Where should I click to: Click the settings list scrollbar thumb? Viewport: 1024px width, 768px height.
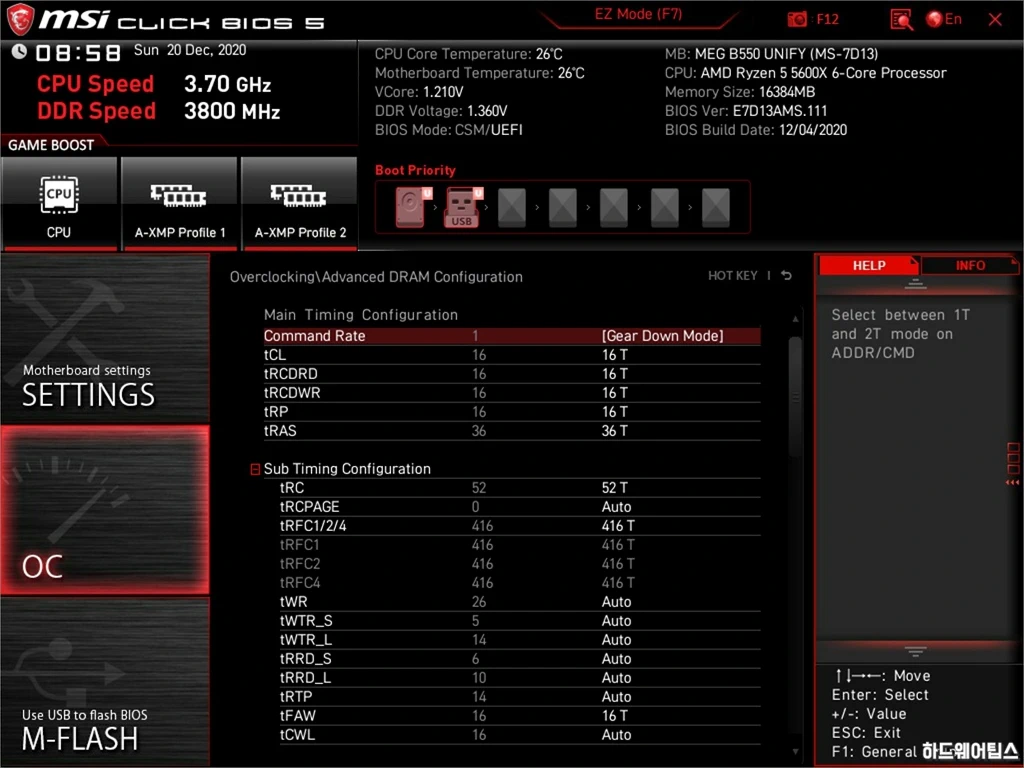pos(795,396)
